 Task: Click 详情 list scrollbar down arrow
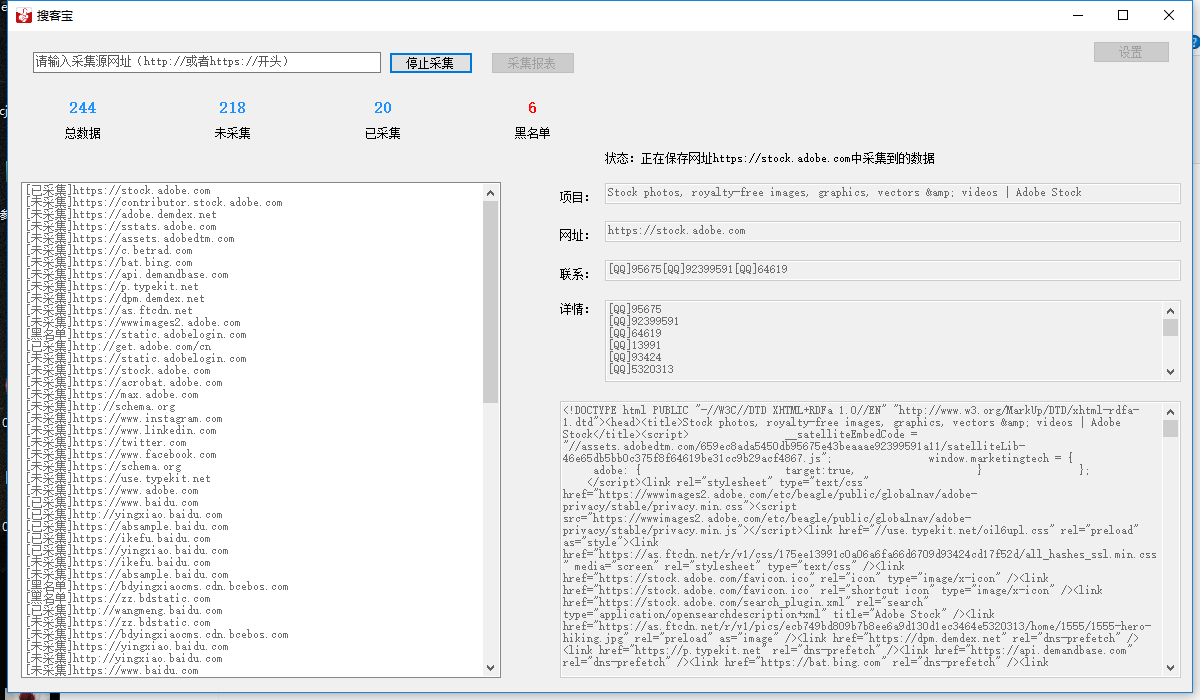1171,372
